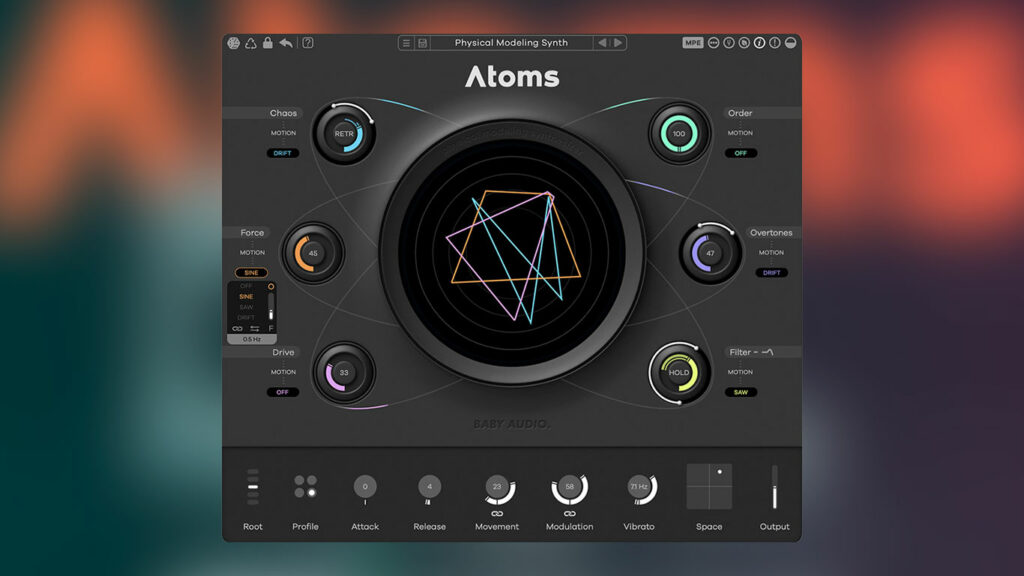1024x576 pixels.
Task: Click the randomize triangle icon top left
Action: 251,42
